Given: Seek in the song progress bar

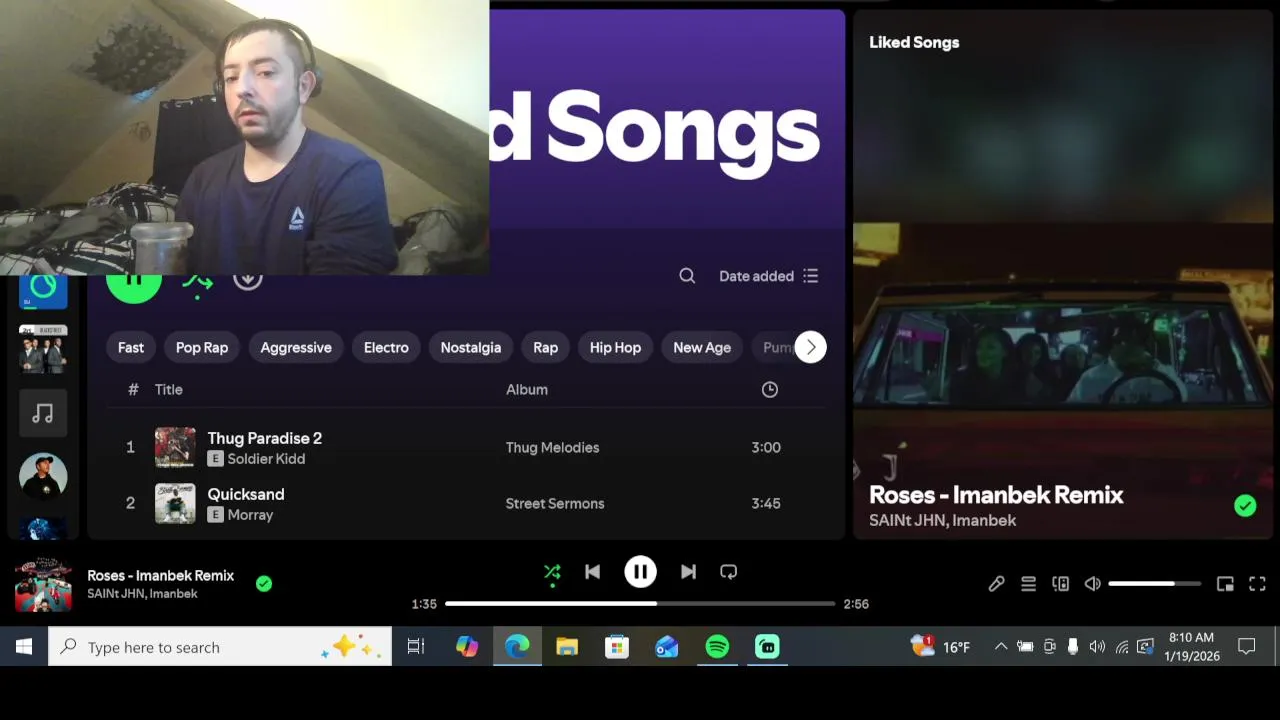Looking at the screenshot, I should tap(640, 604).
